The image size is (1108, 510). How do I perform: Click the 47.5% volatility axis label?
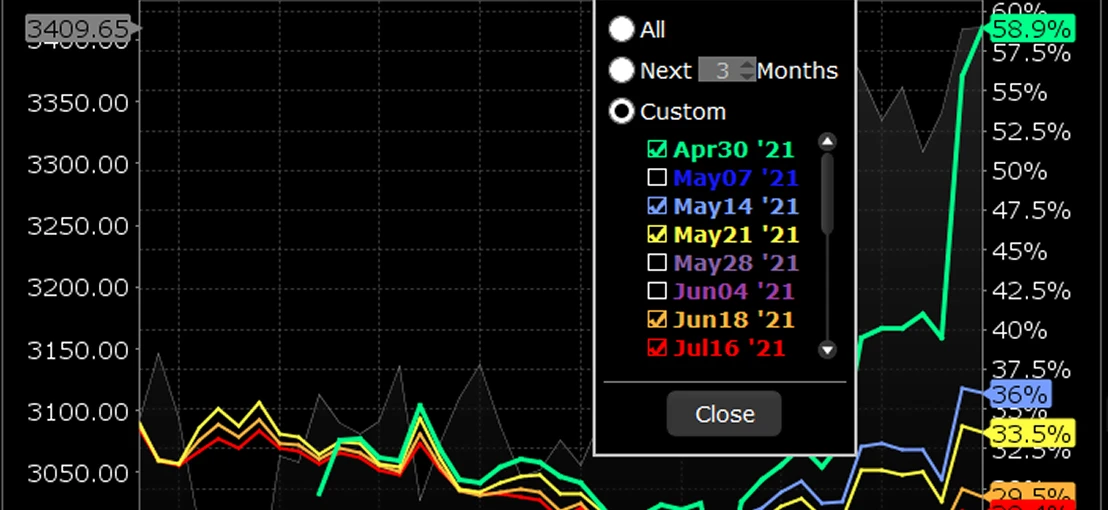[x=1032, y=210]
